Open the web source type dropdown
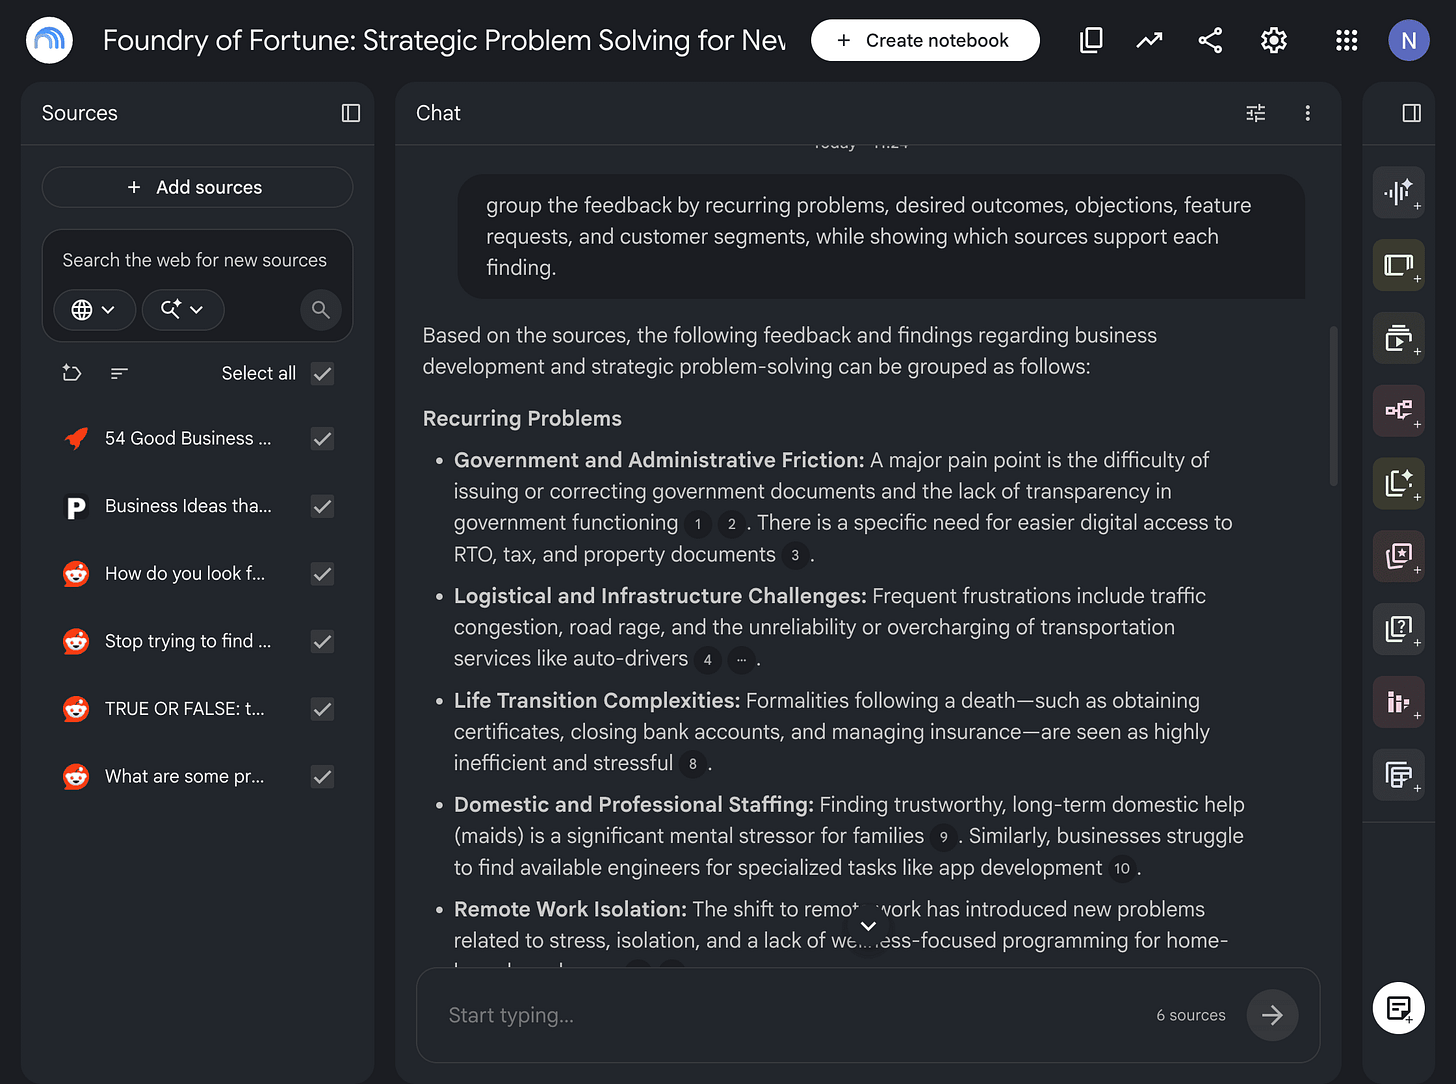This screenshot has height=1084, width=1456. click(x=93, y=310)
